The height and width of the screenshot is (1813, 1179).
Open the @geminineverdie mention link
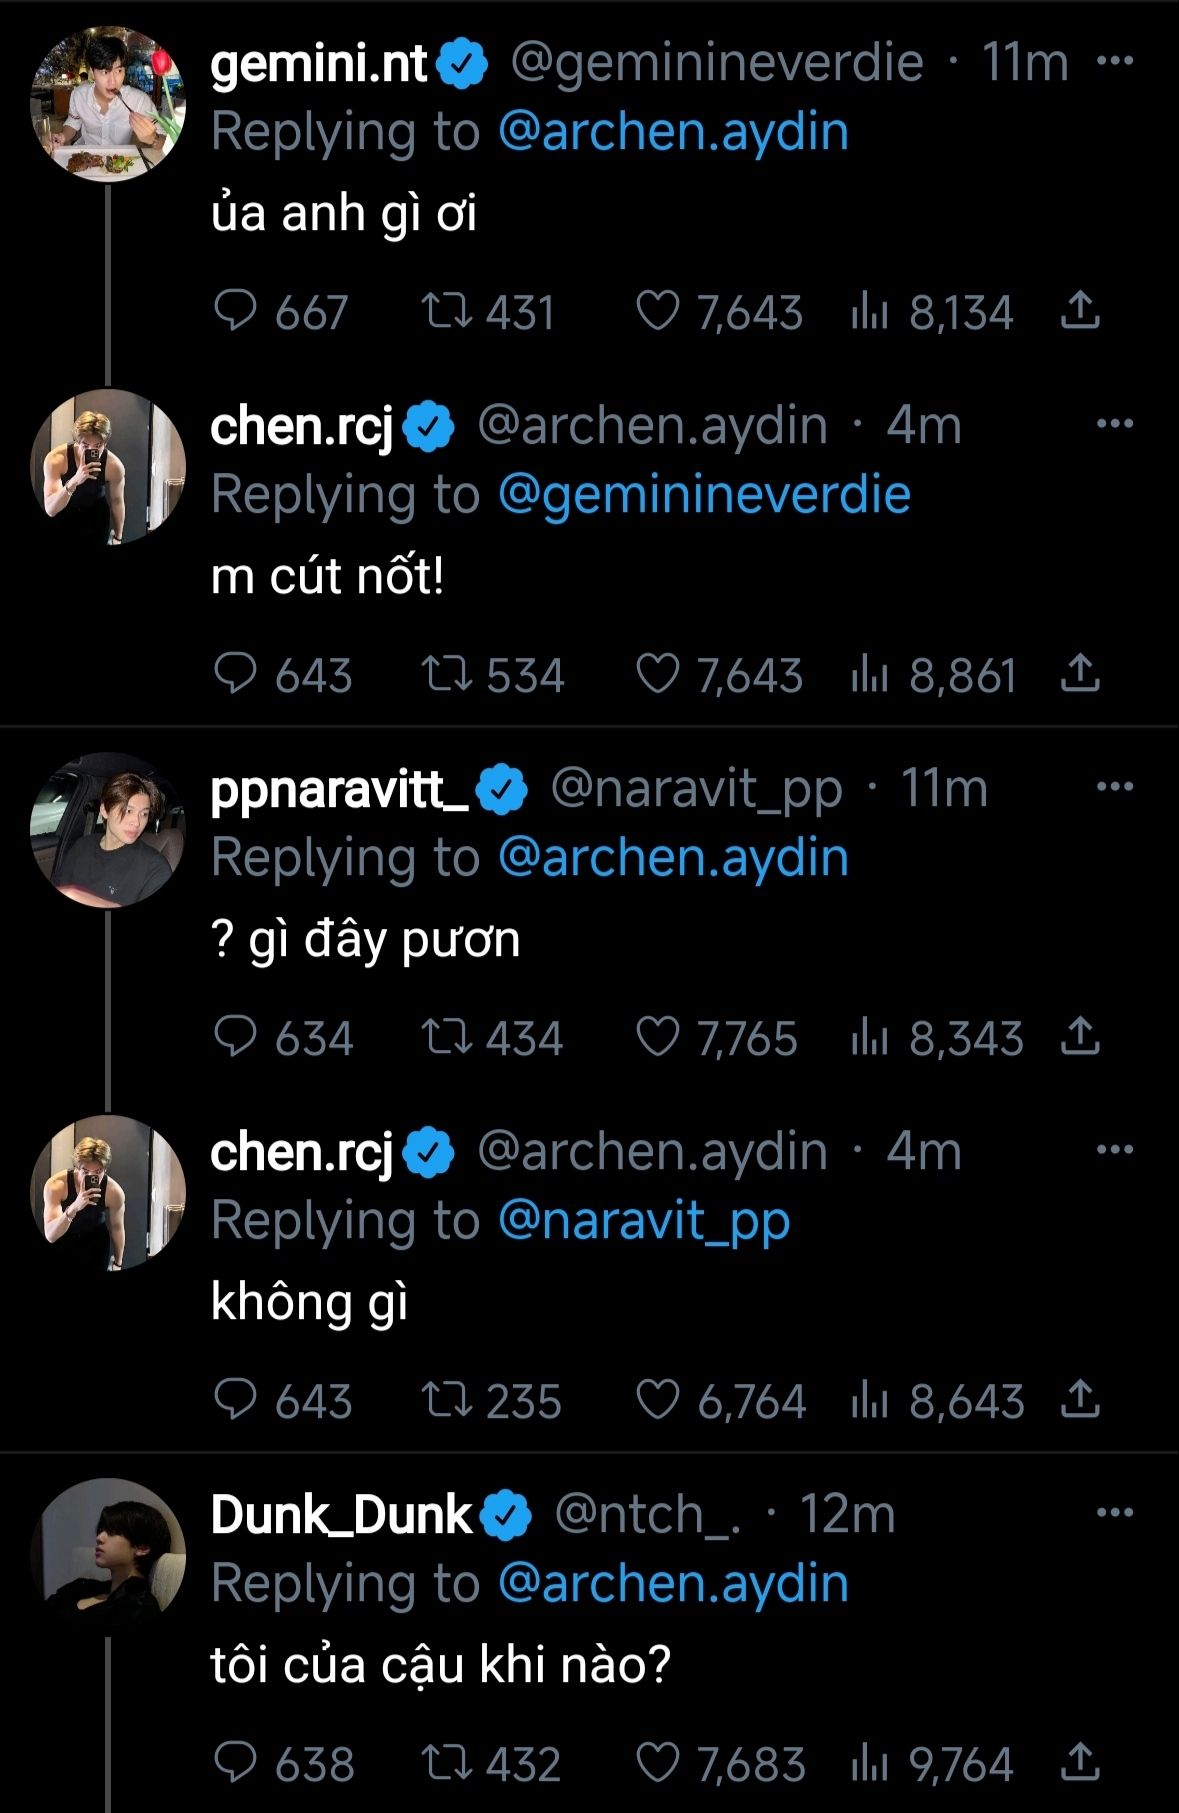[704, 495]
